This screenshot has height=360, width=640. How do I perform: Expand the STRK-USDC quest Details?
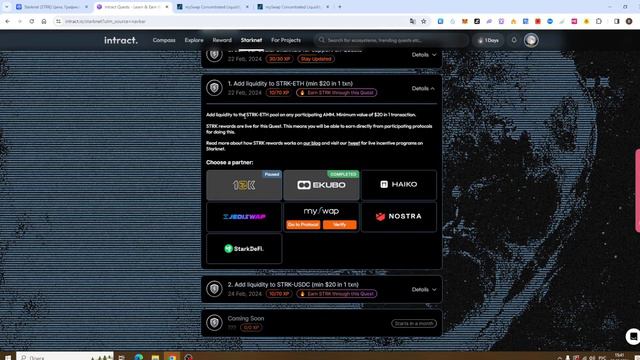click(424, 289)
